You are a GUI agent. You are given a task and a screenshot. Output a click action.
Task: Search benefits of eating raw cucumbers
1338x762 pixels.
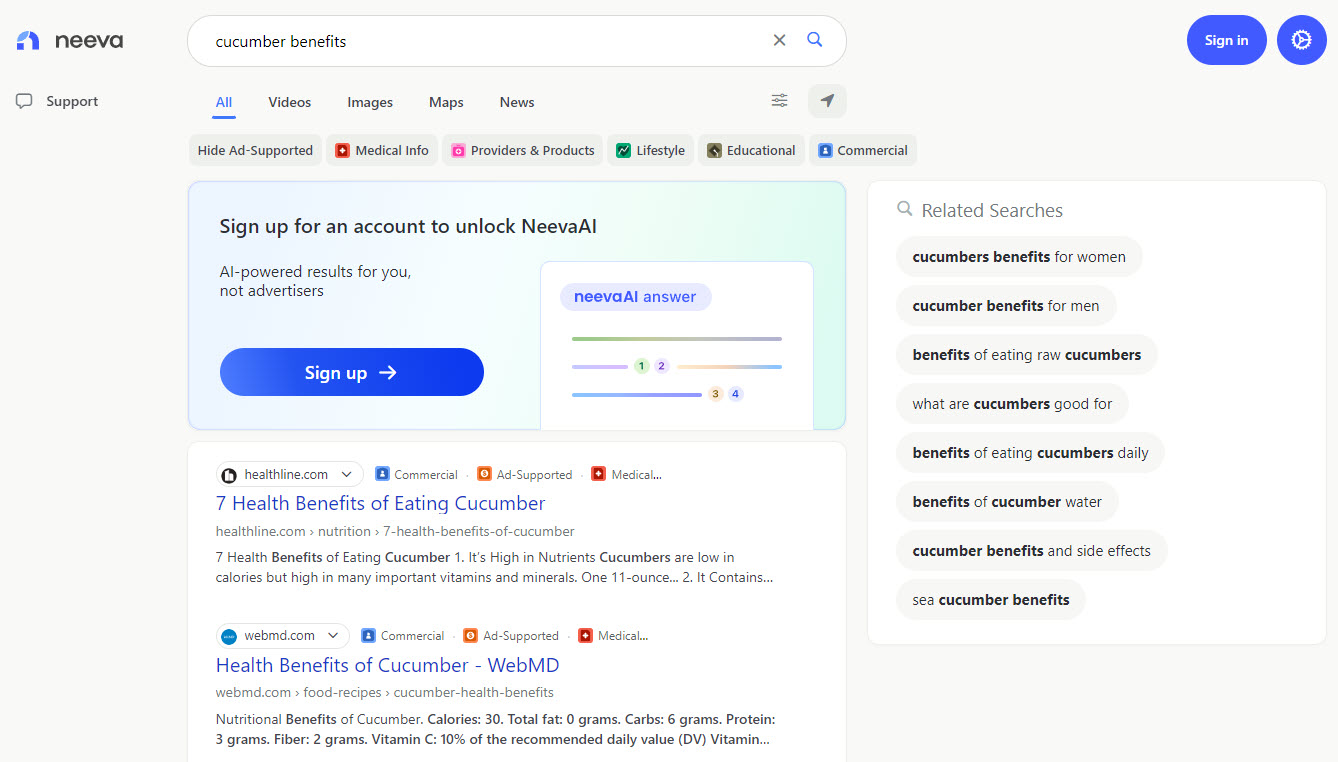pyautogui.click(x=1026, y=355)
